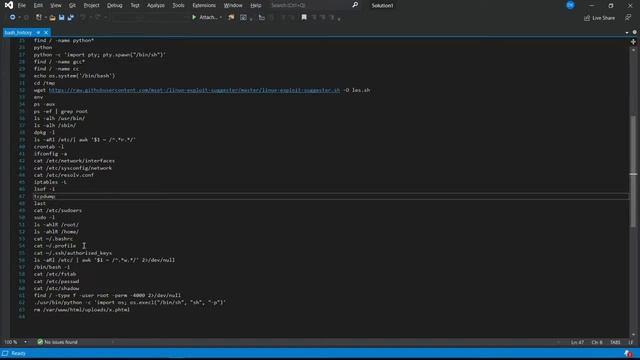Open the notifications bell in status bar
This screenshot has width=640, height=360.
coord(628,353)
